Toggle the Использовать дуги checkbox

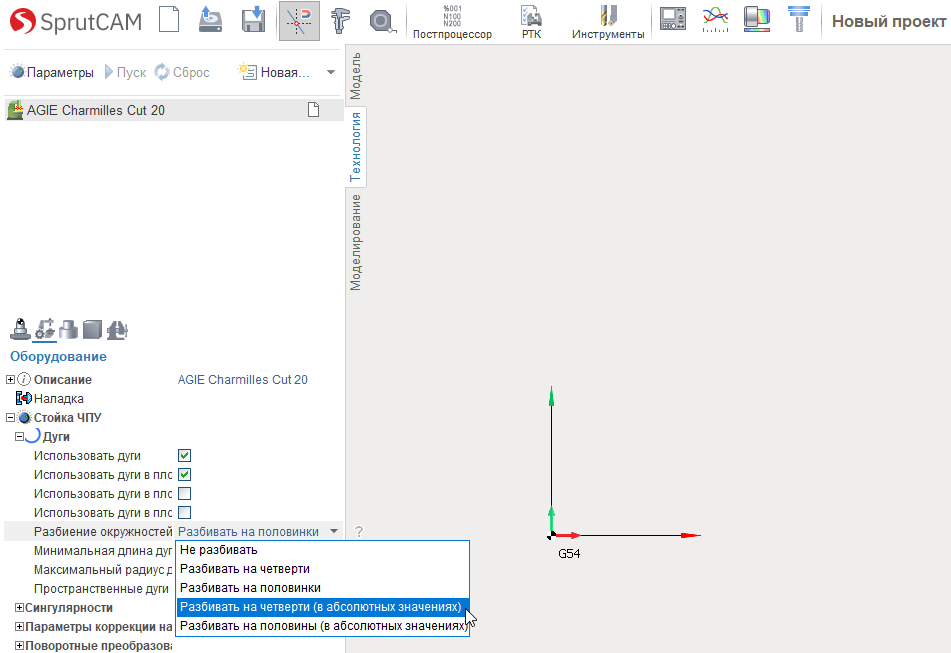[x=184, y=455]
